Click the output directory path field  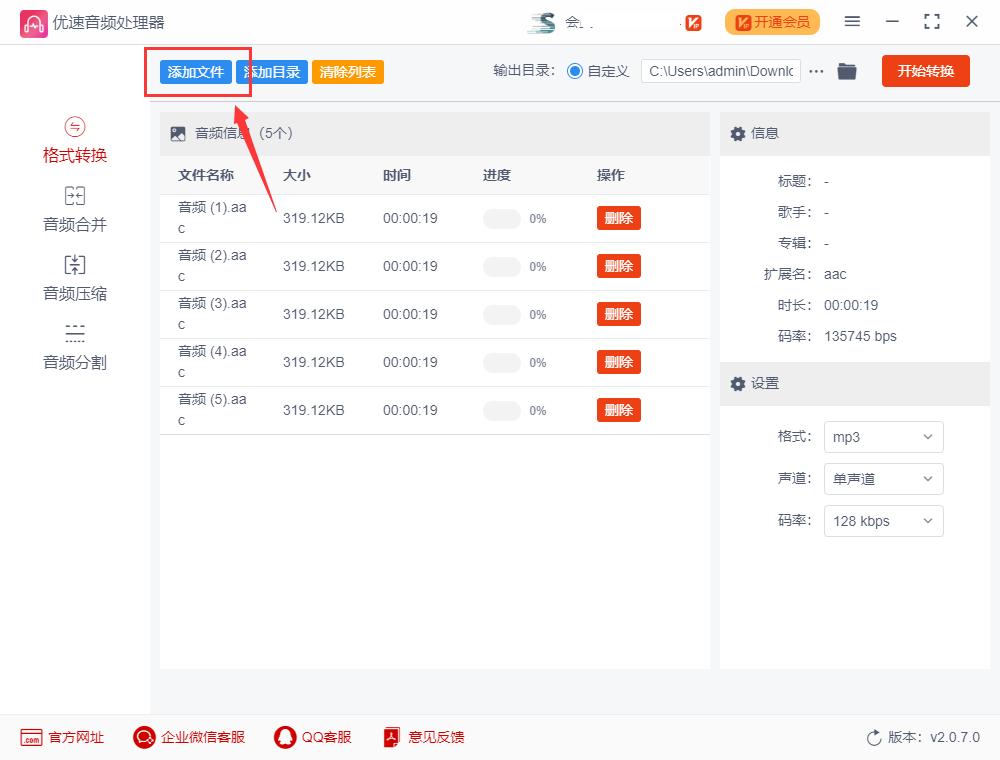[720, 71]
